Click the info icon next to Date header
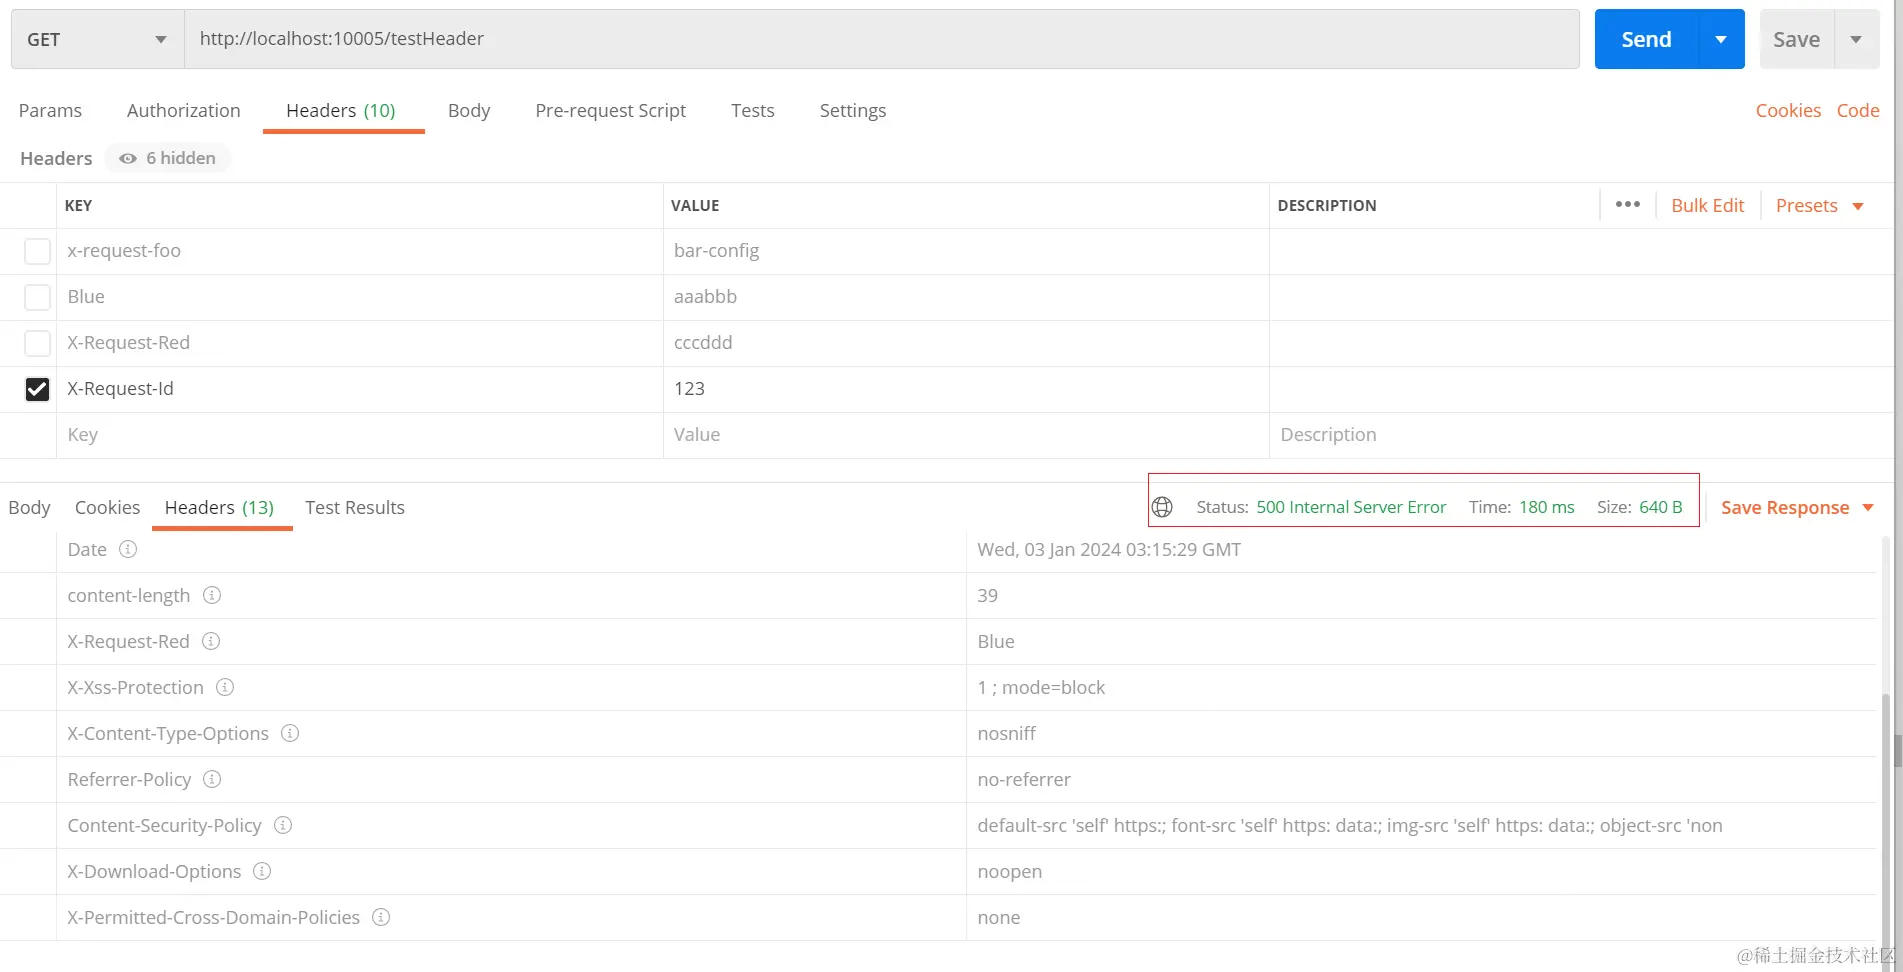The image size is (1903, 972). coord(128,549)
